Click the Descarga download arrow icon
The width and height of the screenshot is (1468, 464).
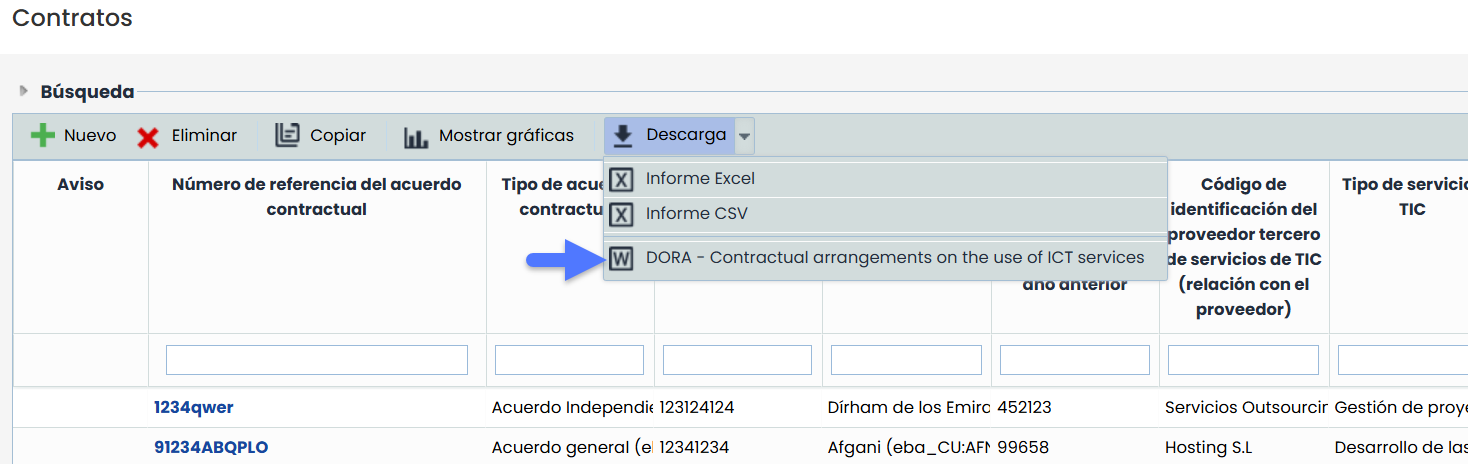coord(623,135)
